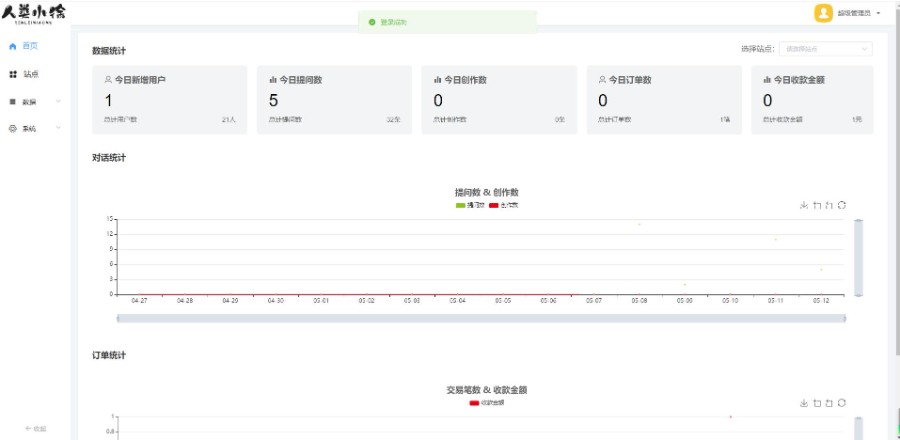Click the 交易笔数 & 收款金额 chart title
Viewport: 900px width, 440px height.
click(487, 390)
